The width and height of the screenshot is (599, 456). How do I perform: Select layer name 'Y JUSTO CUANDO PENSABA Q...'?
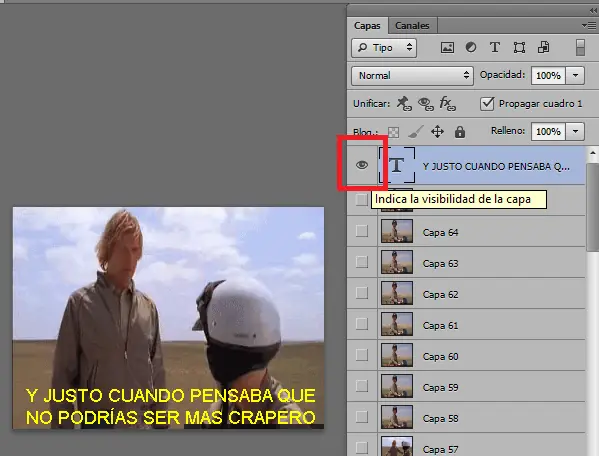pos(496,167)
